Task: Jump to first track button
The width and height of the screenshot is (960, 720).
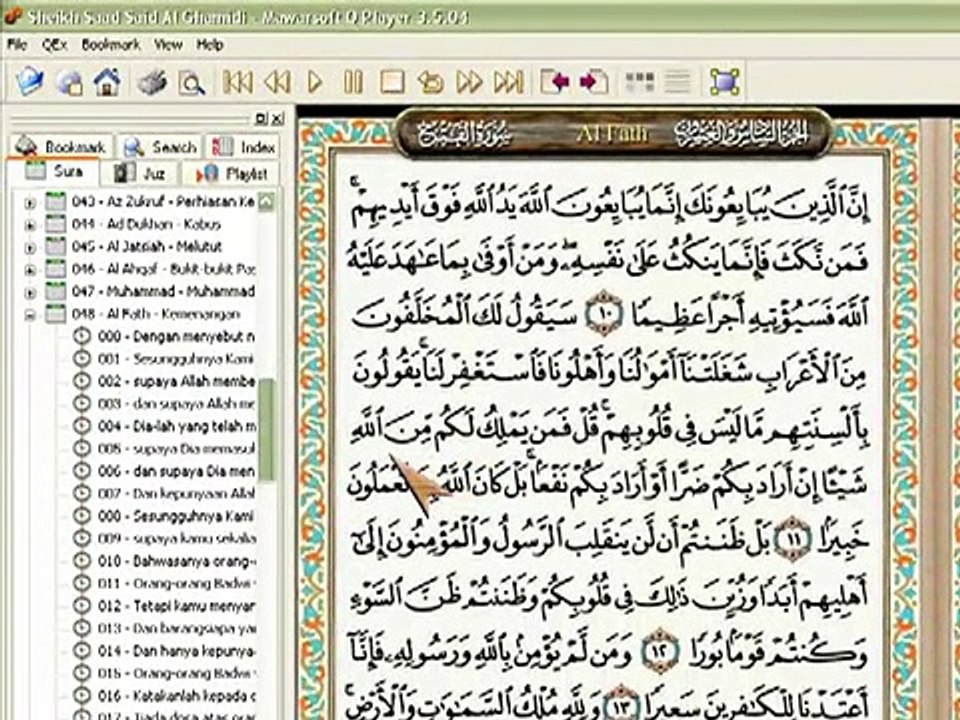Action: tap(238, 82)
